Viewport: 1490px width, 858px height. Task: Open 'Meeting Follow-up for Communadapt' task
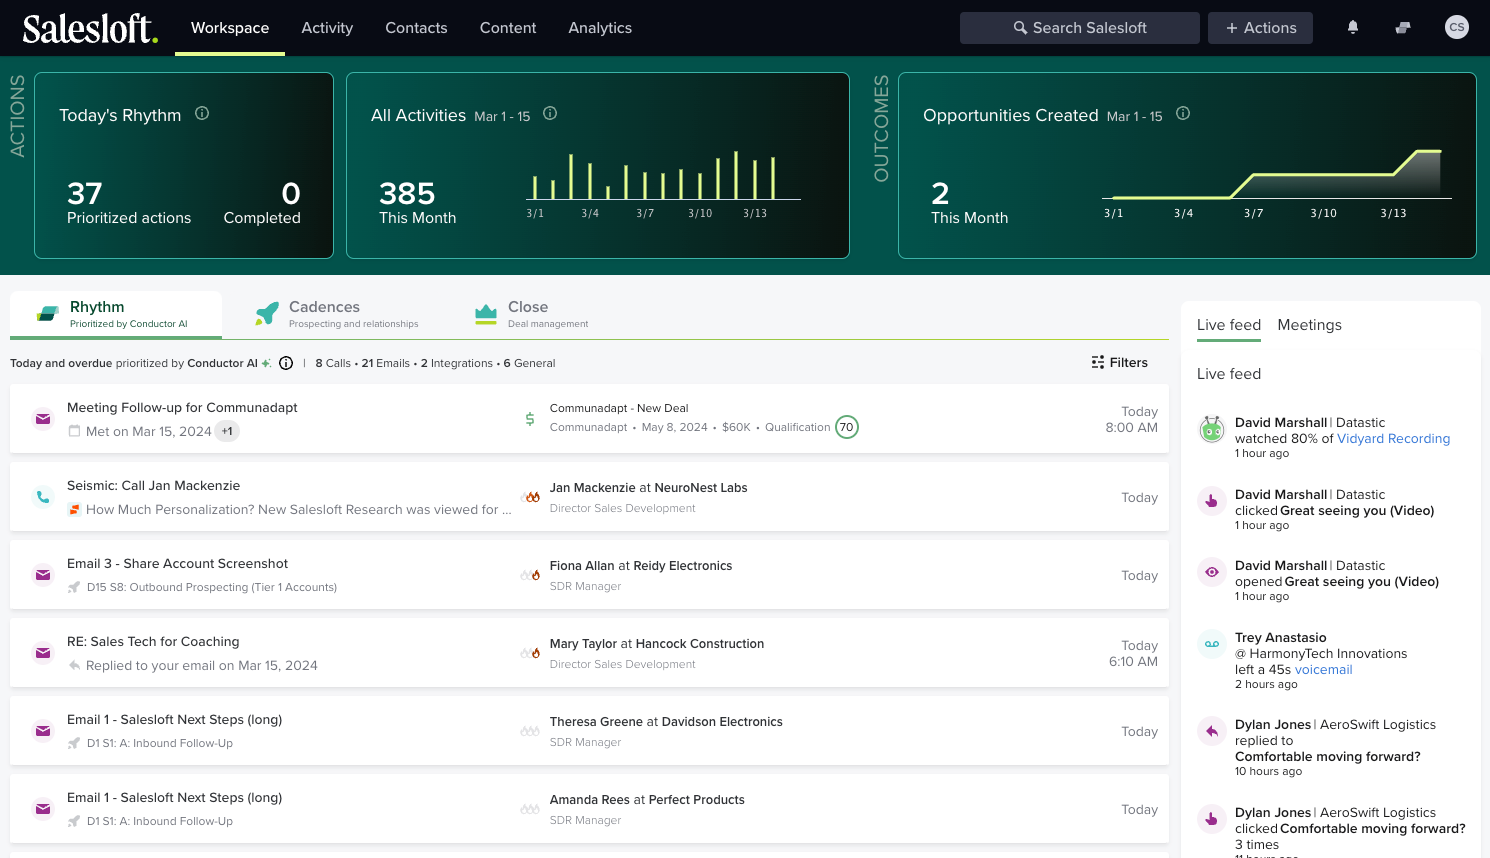click(x=182, y=408)
